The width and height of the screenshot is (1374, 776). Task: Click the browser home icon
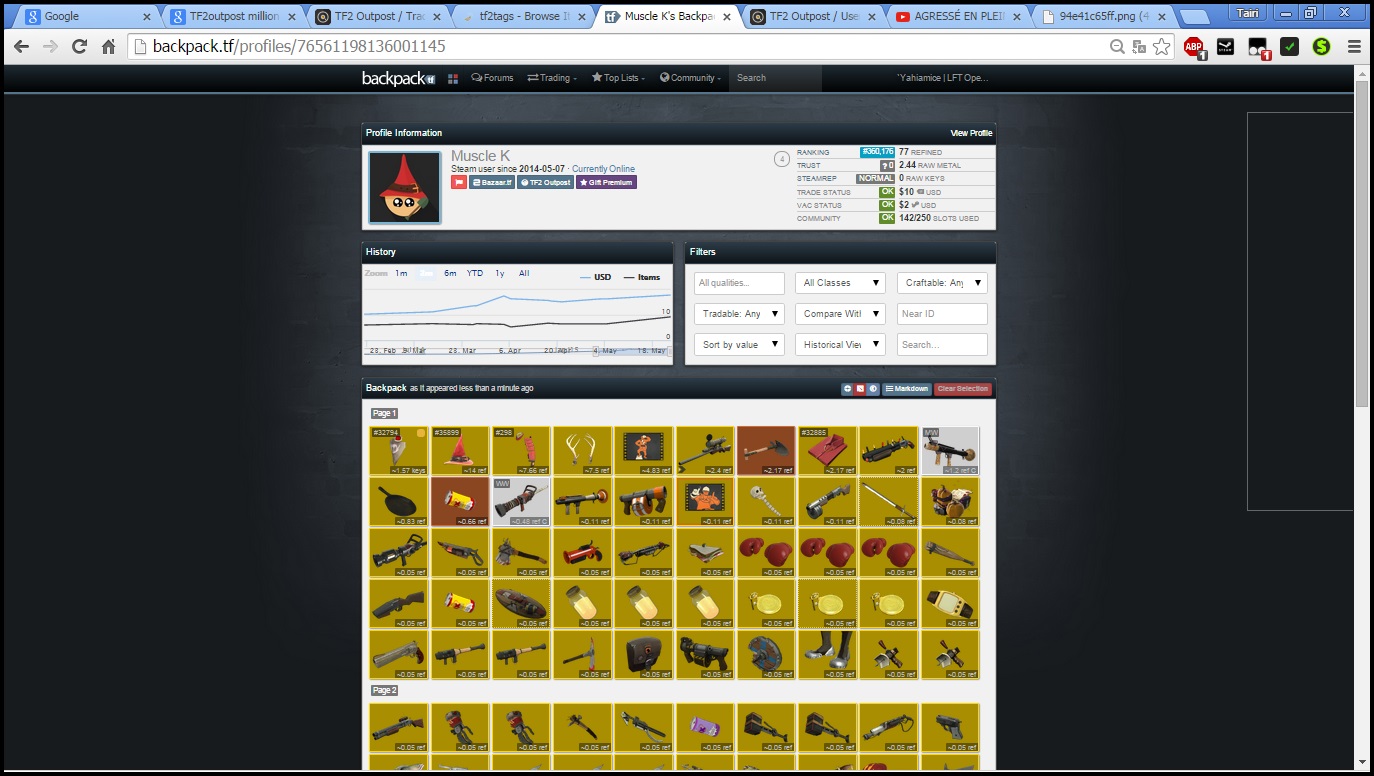[108, 46]
